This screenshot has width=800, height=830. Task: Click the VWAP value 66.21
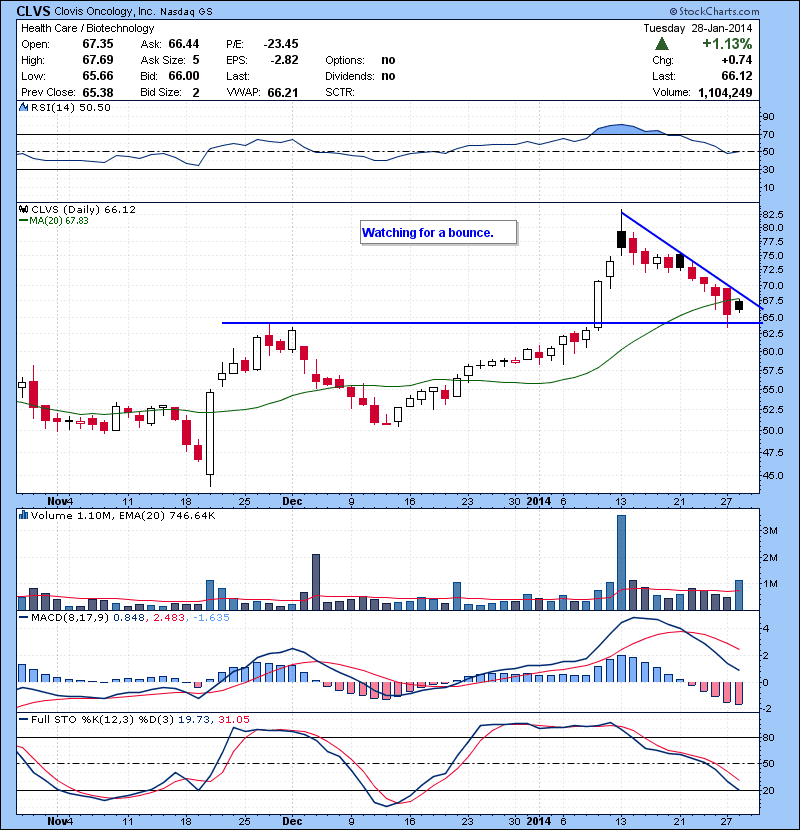283,92
